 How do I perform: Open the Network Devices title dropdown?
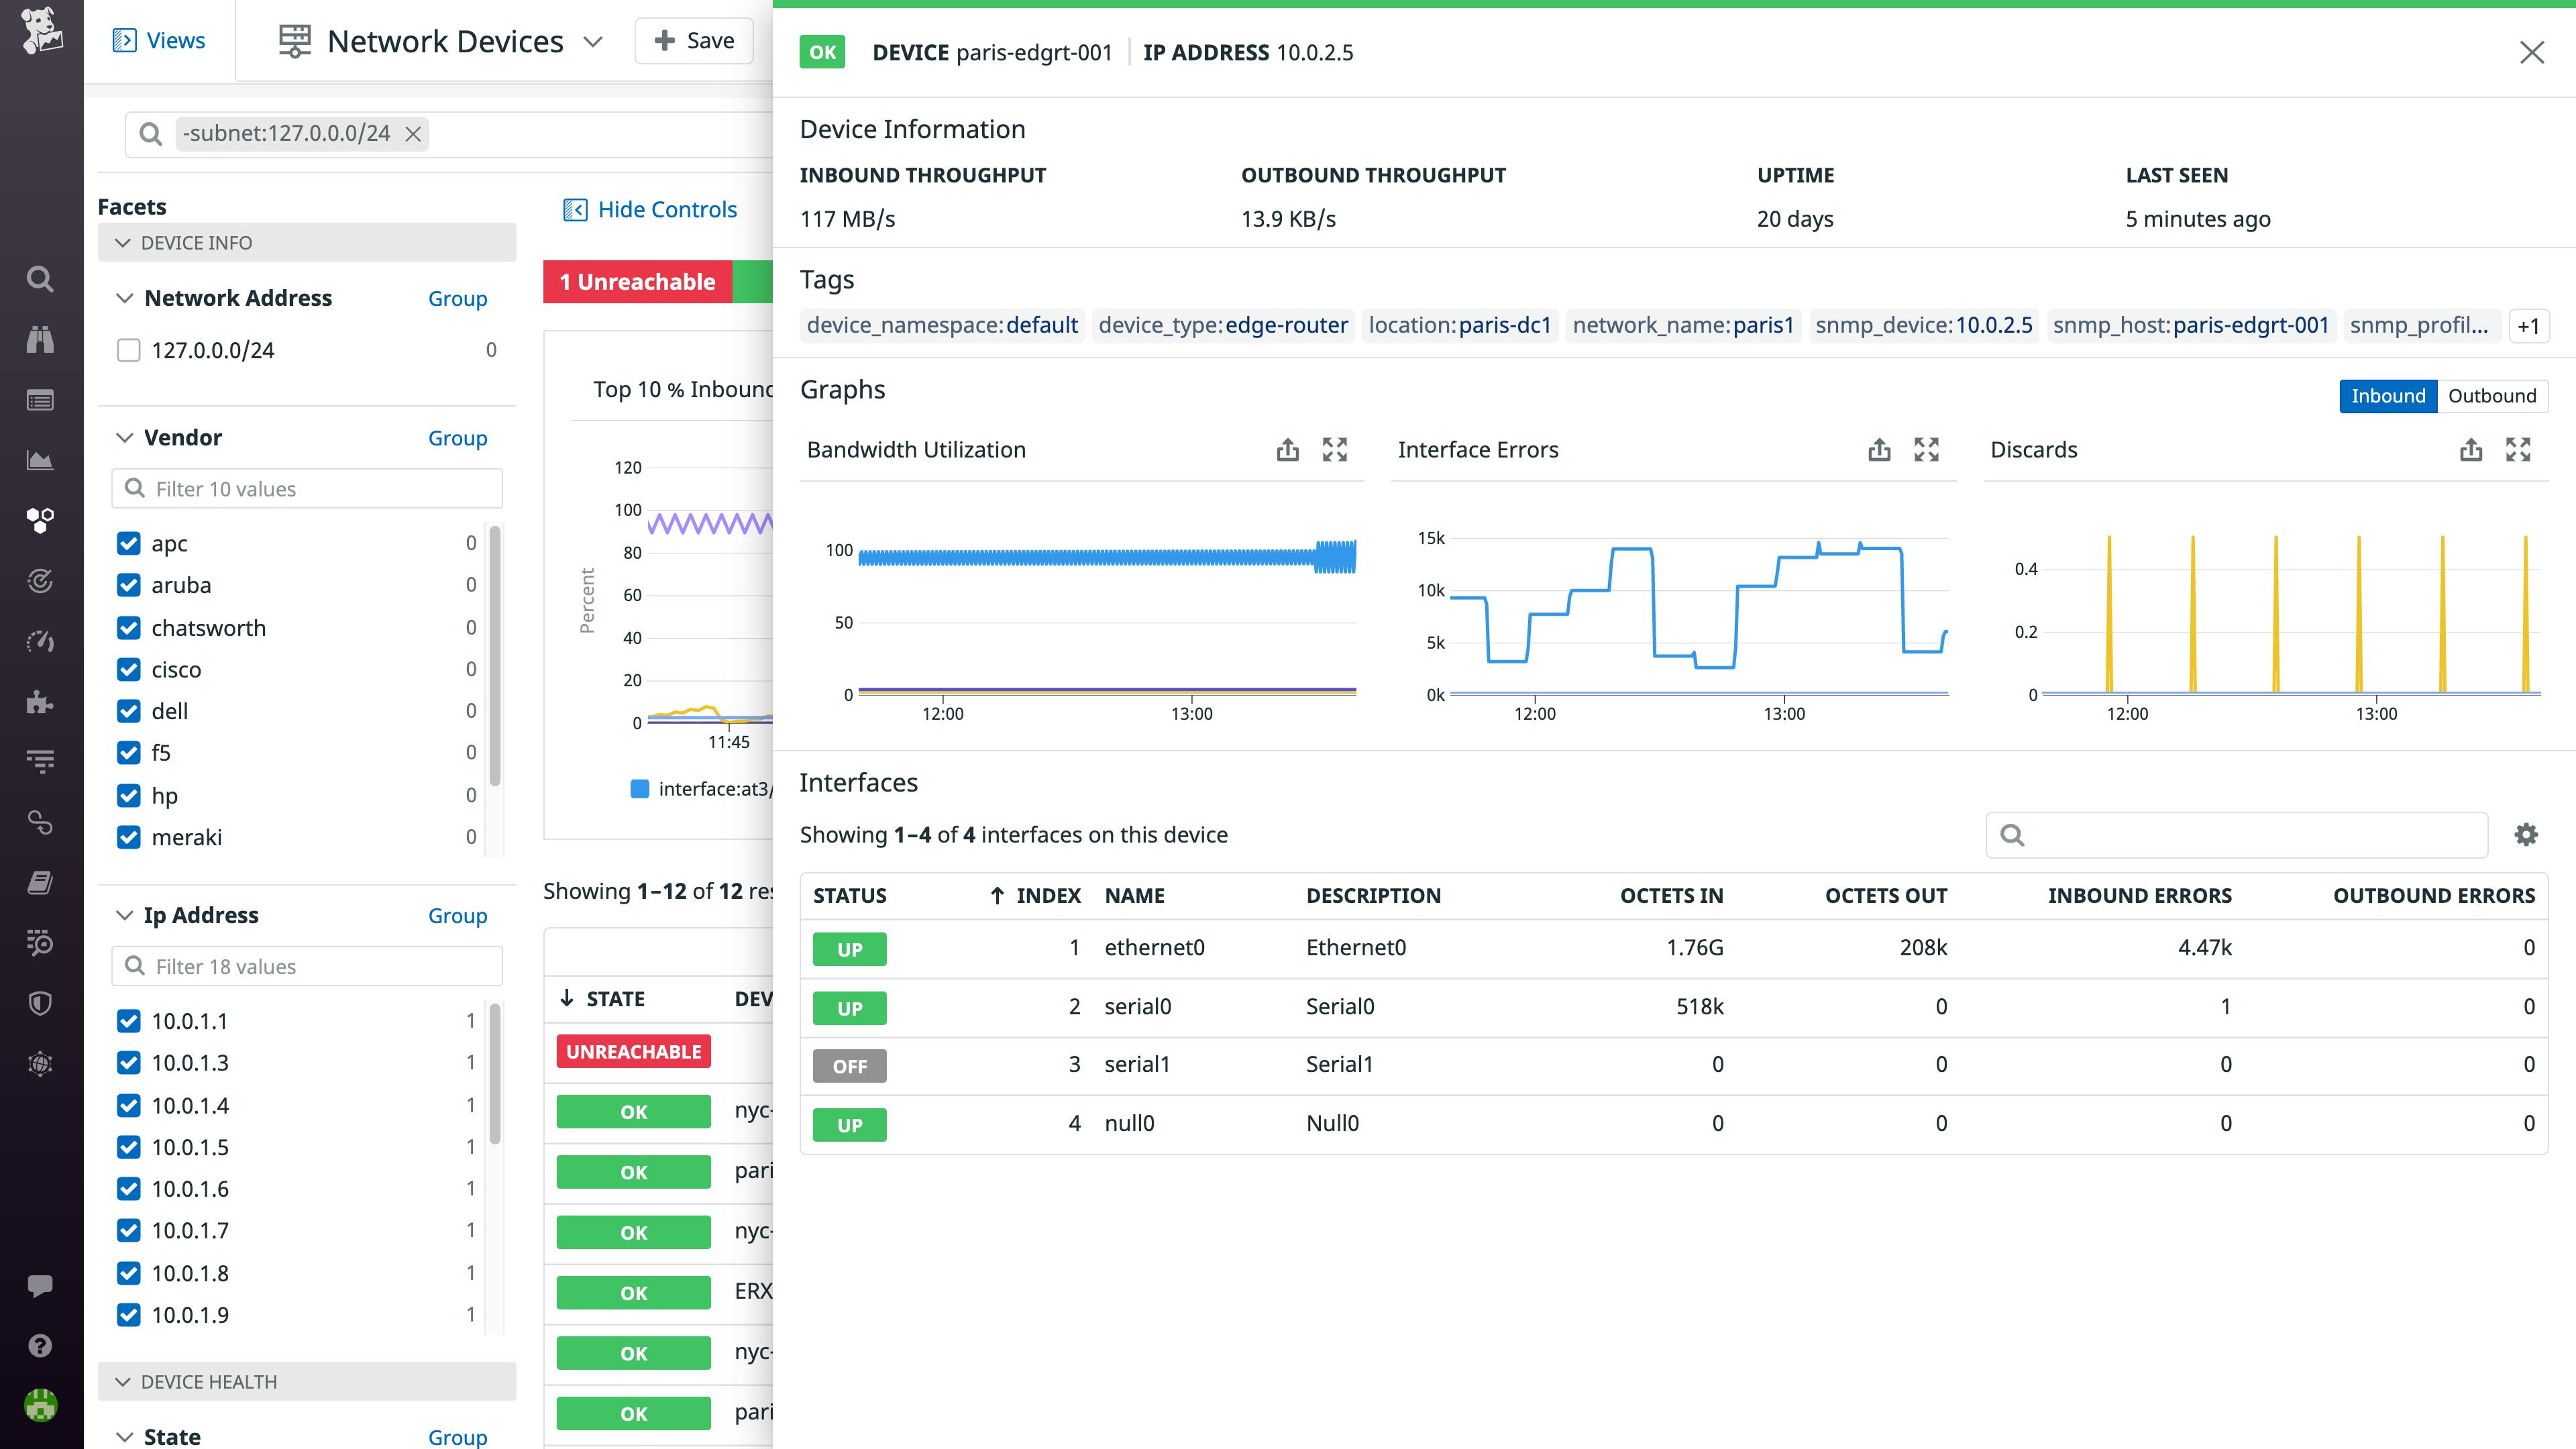(593, 41)
